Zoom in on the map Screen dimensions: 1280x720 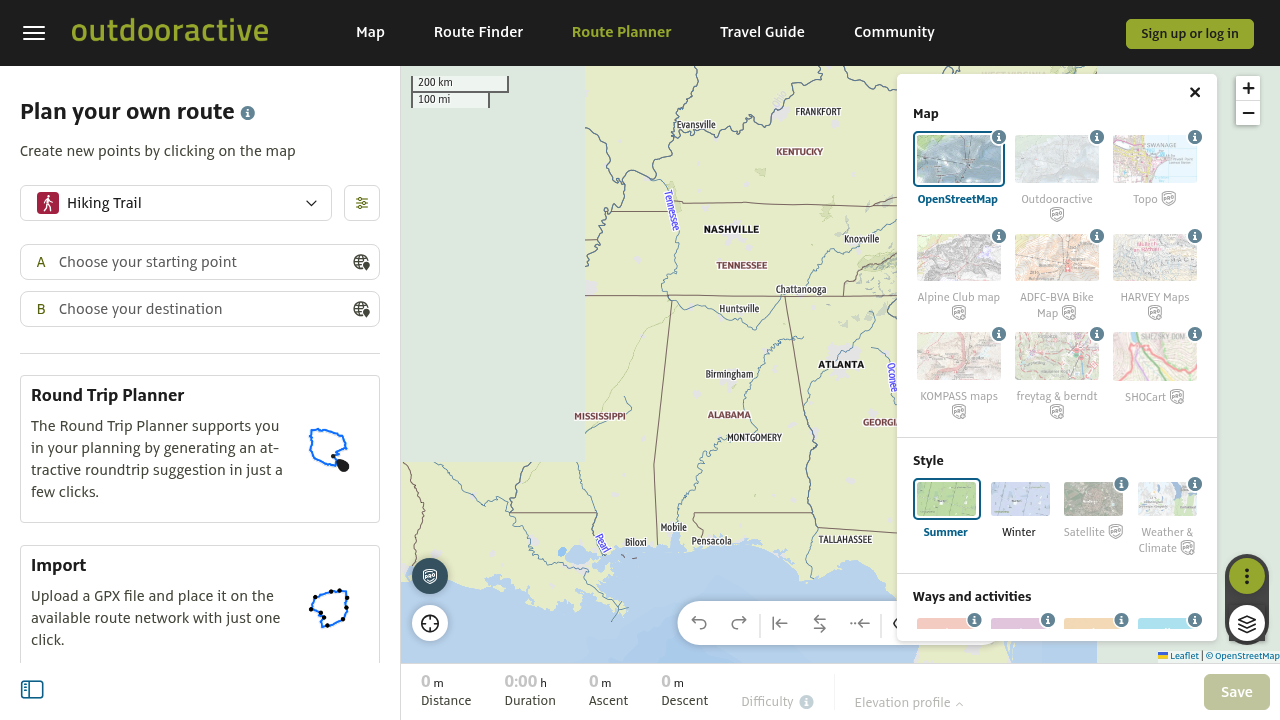click(x=1248, y=88)
